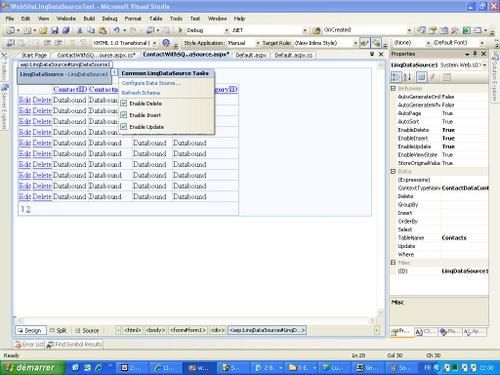Select the <form#form1> tag in tag navigator

[x=188, y=330]
